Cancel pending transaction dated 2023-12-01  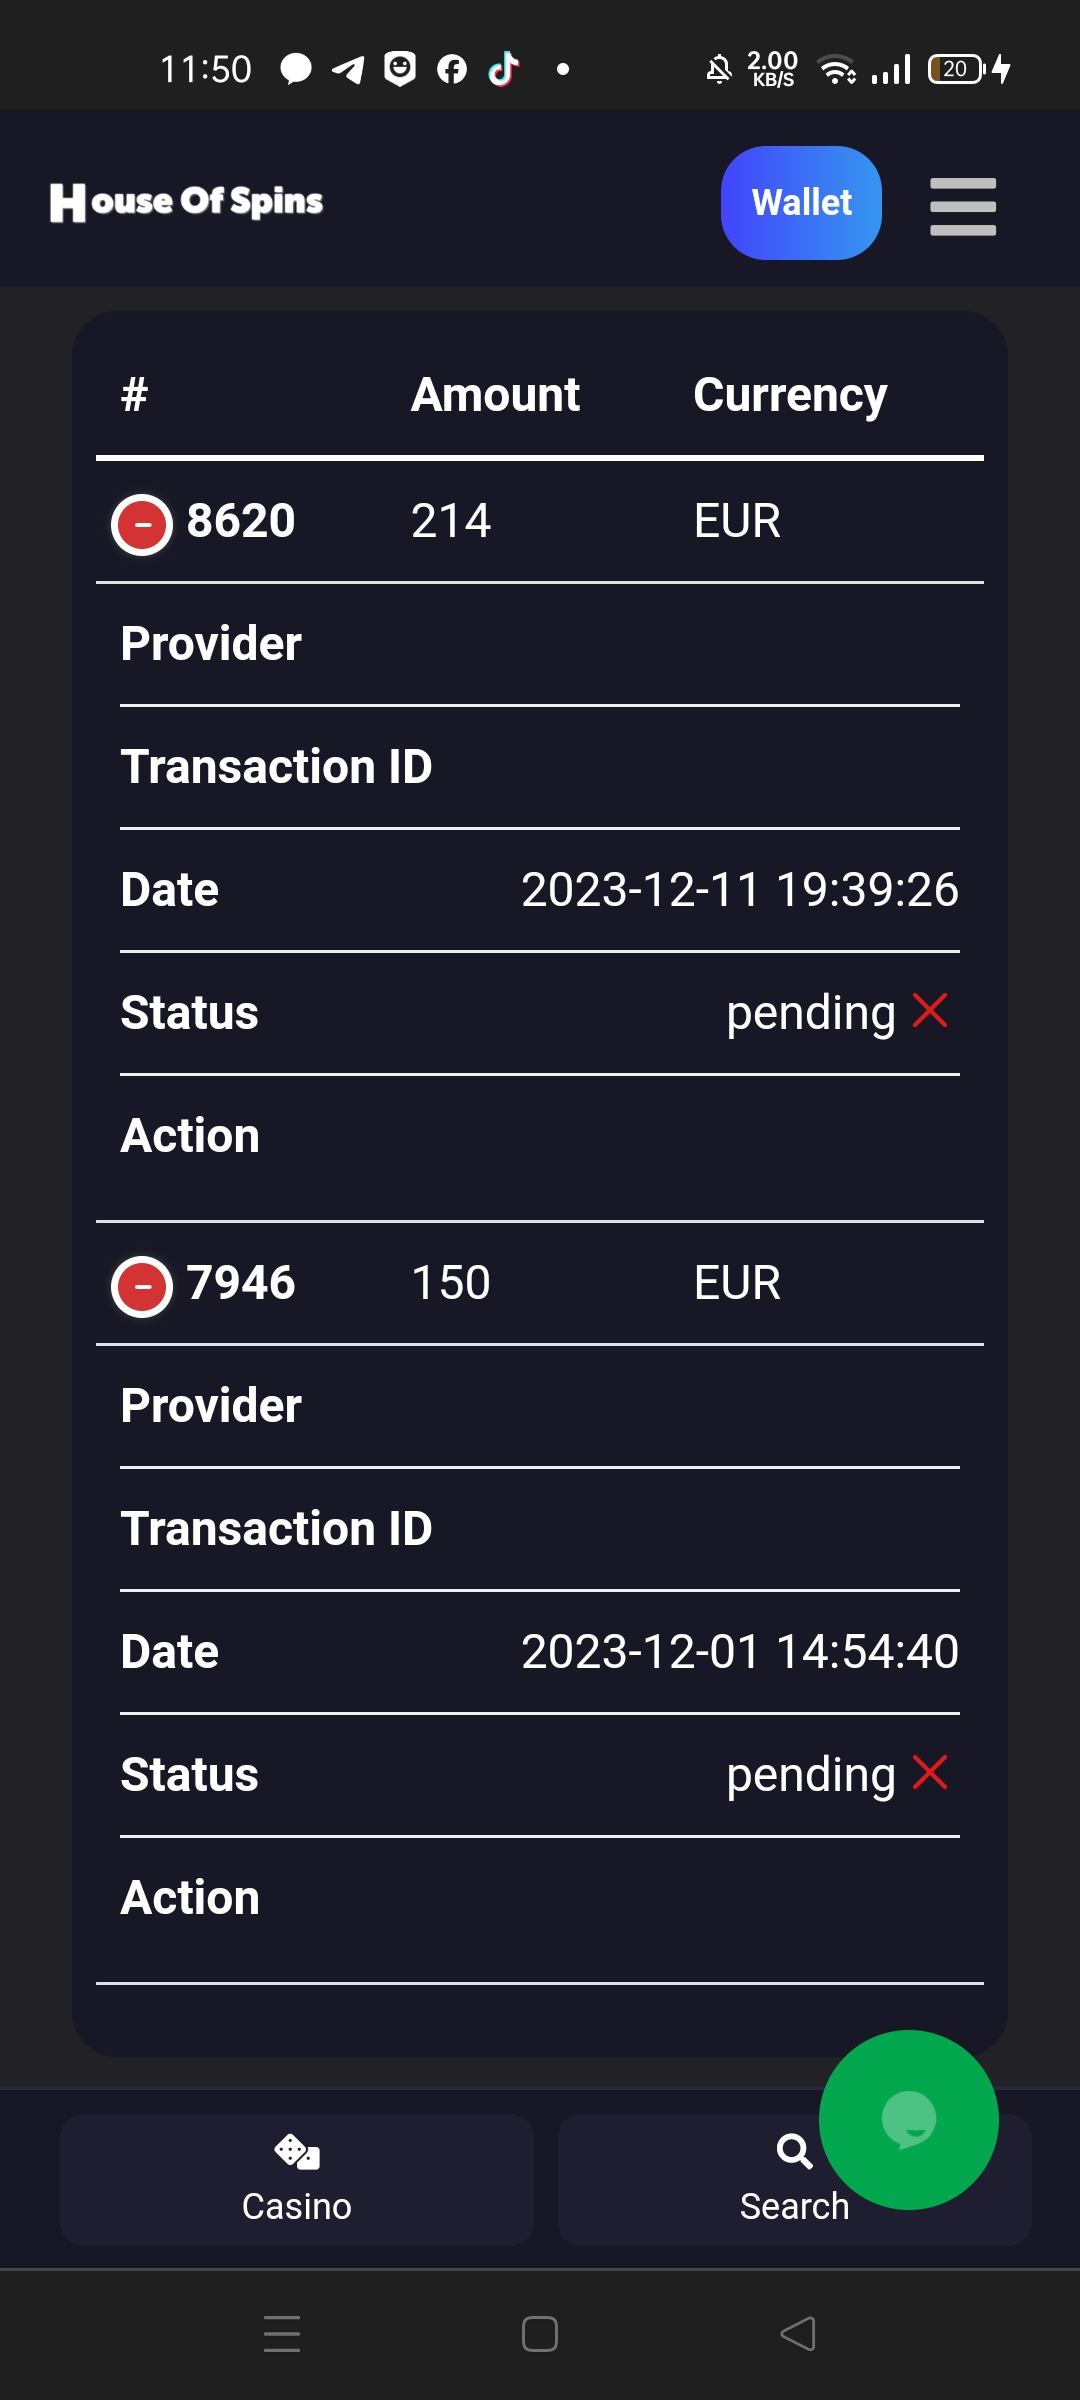click(930, 1773)
